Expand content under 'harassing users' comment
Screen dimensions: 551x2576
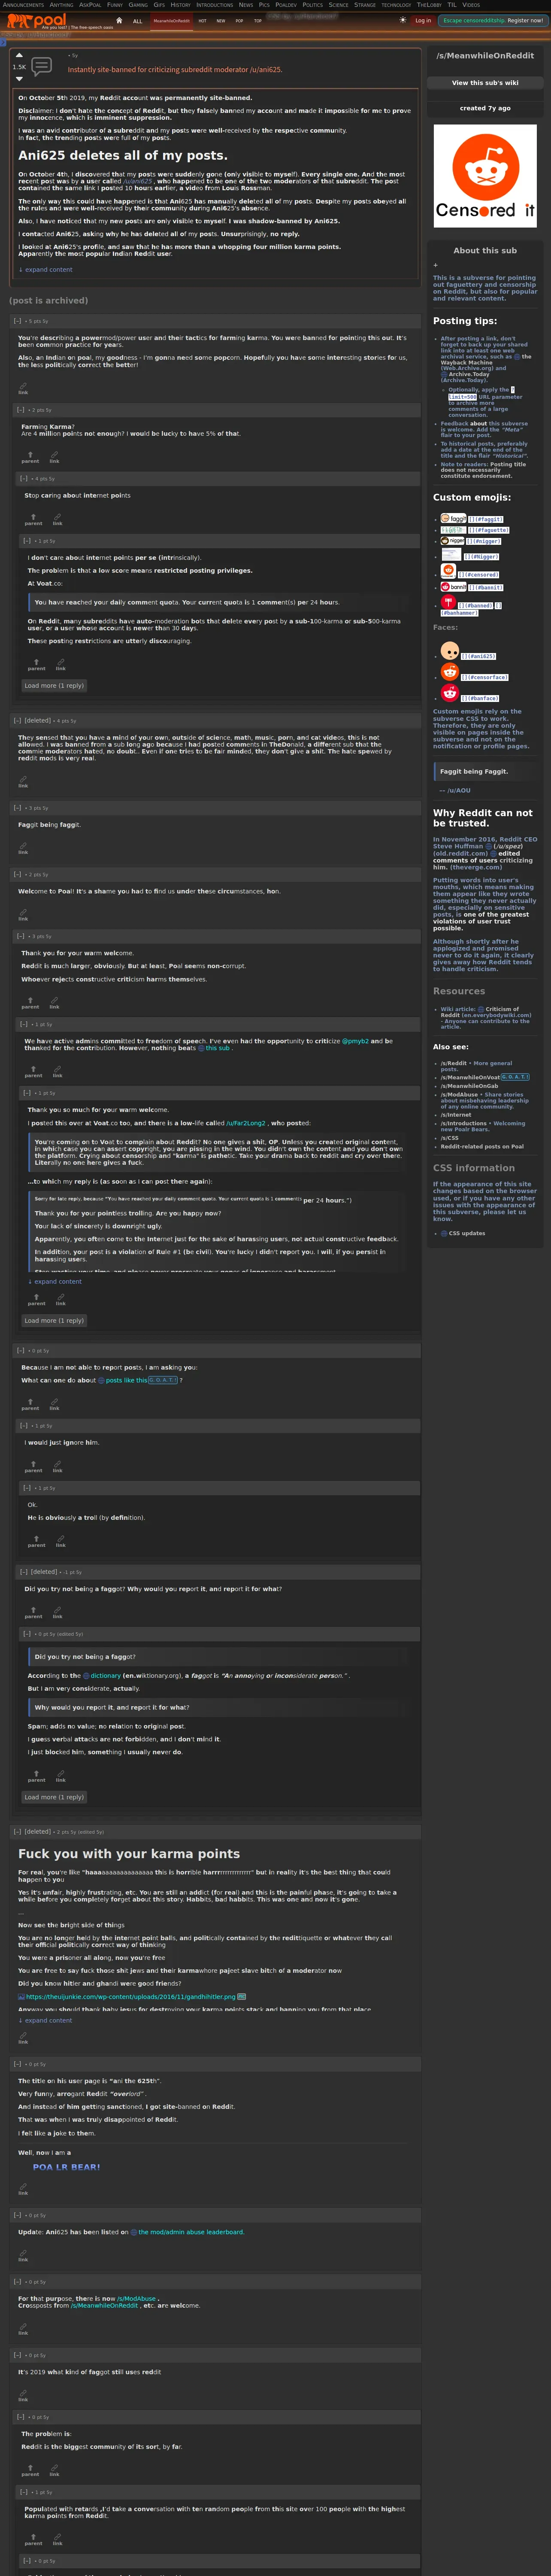click(x=55, y=1281)
